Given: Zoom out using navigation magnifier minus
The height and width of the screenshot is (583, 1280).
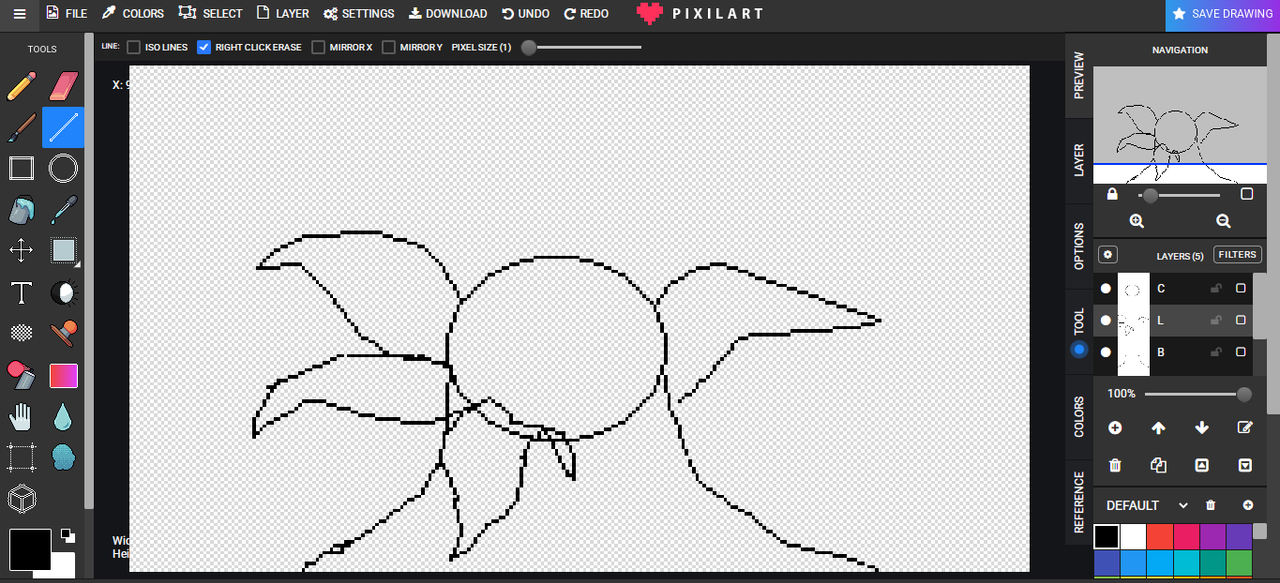Looking at the screenshot, I should click(x=1223, y=221).
